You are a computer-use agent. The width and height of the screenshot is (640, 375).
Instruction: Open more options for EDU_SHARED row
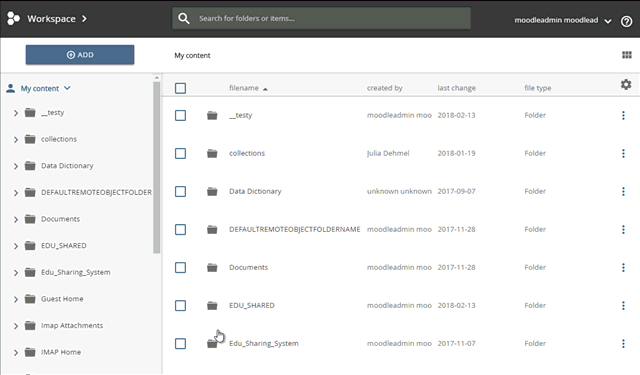pyautogui.click(x=623, y=305)
